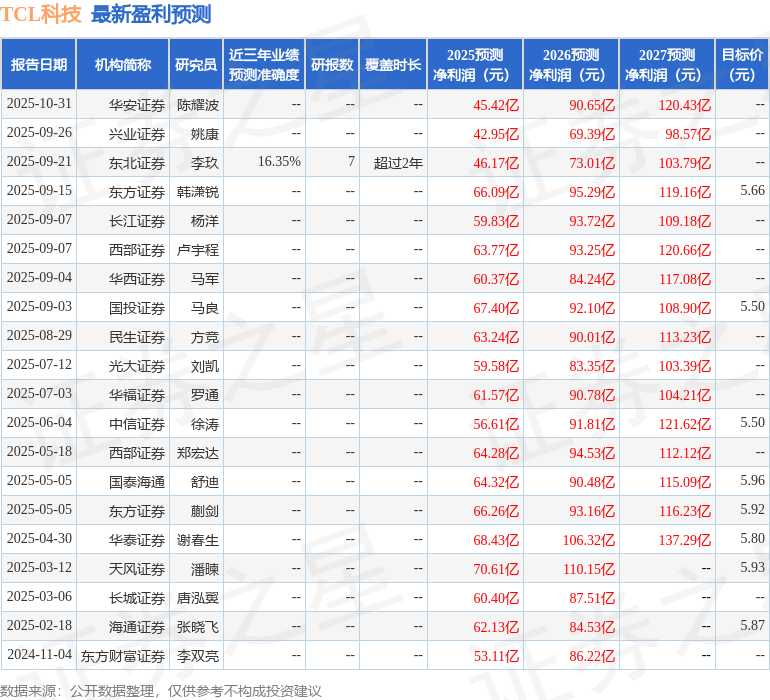The height and width of the screenshot is (700, 770).
Task: Sort by 2025预测净利润 header
Action: click(x=474, y=65)
